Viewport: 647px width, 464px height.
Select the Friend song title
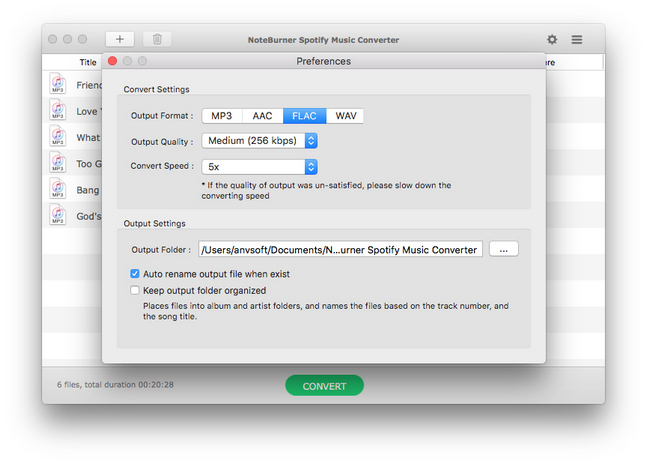89,85
